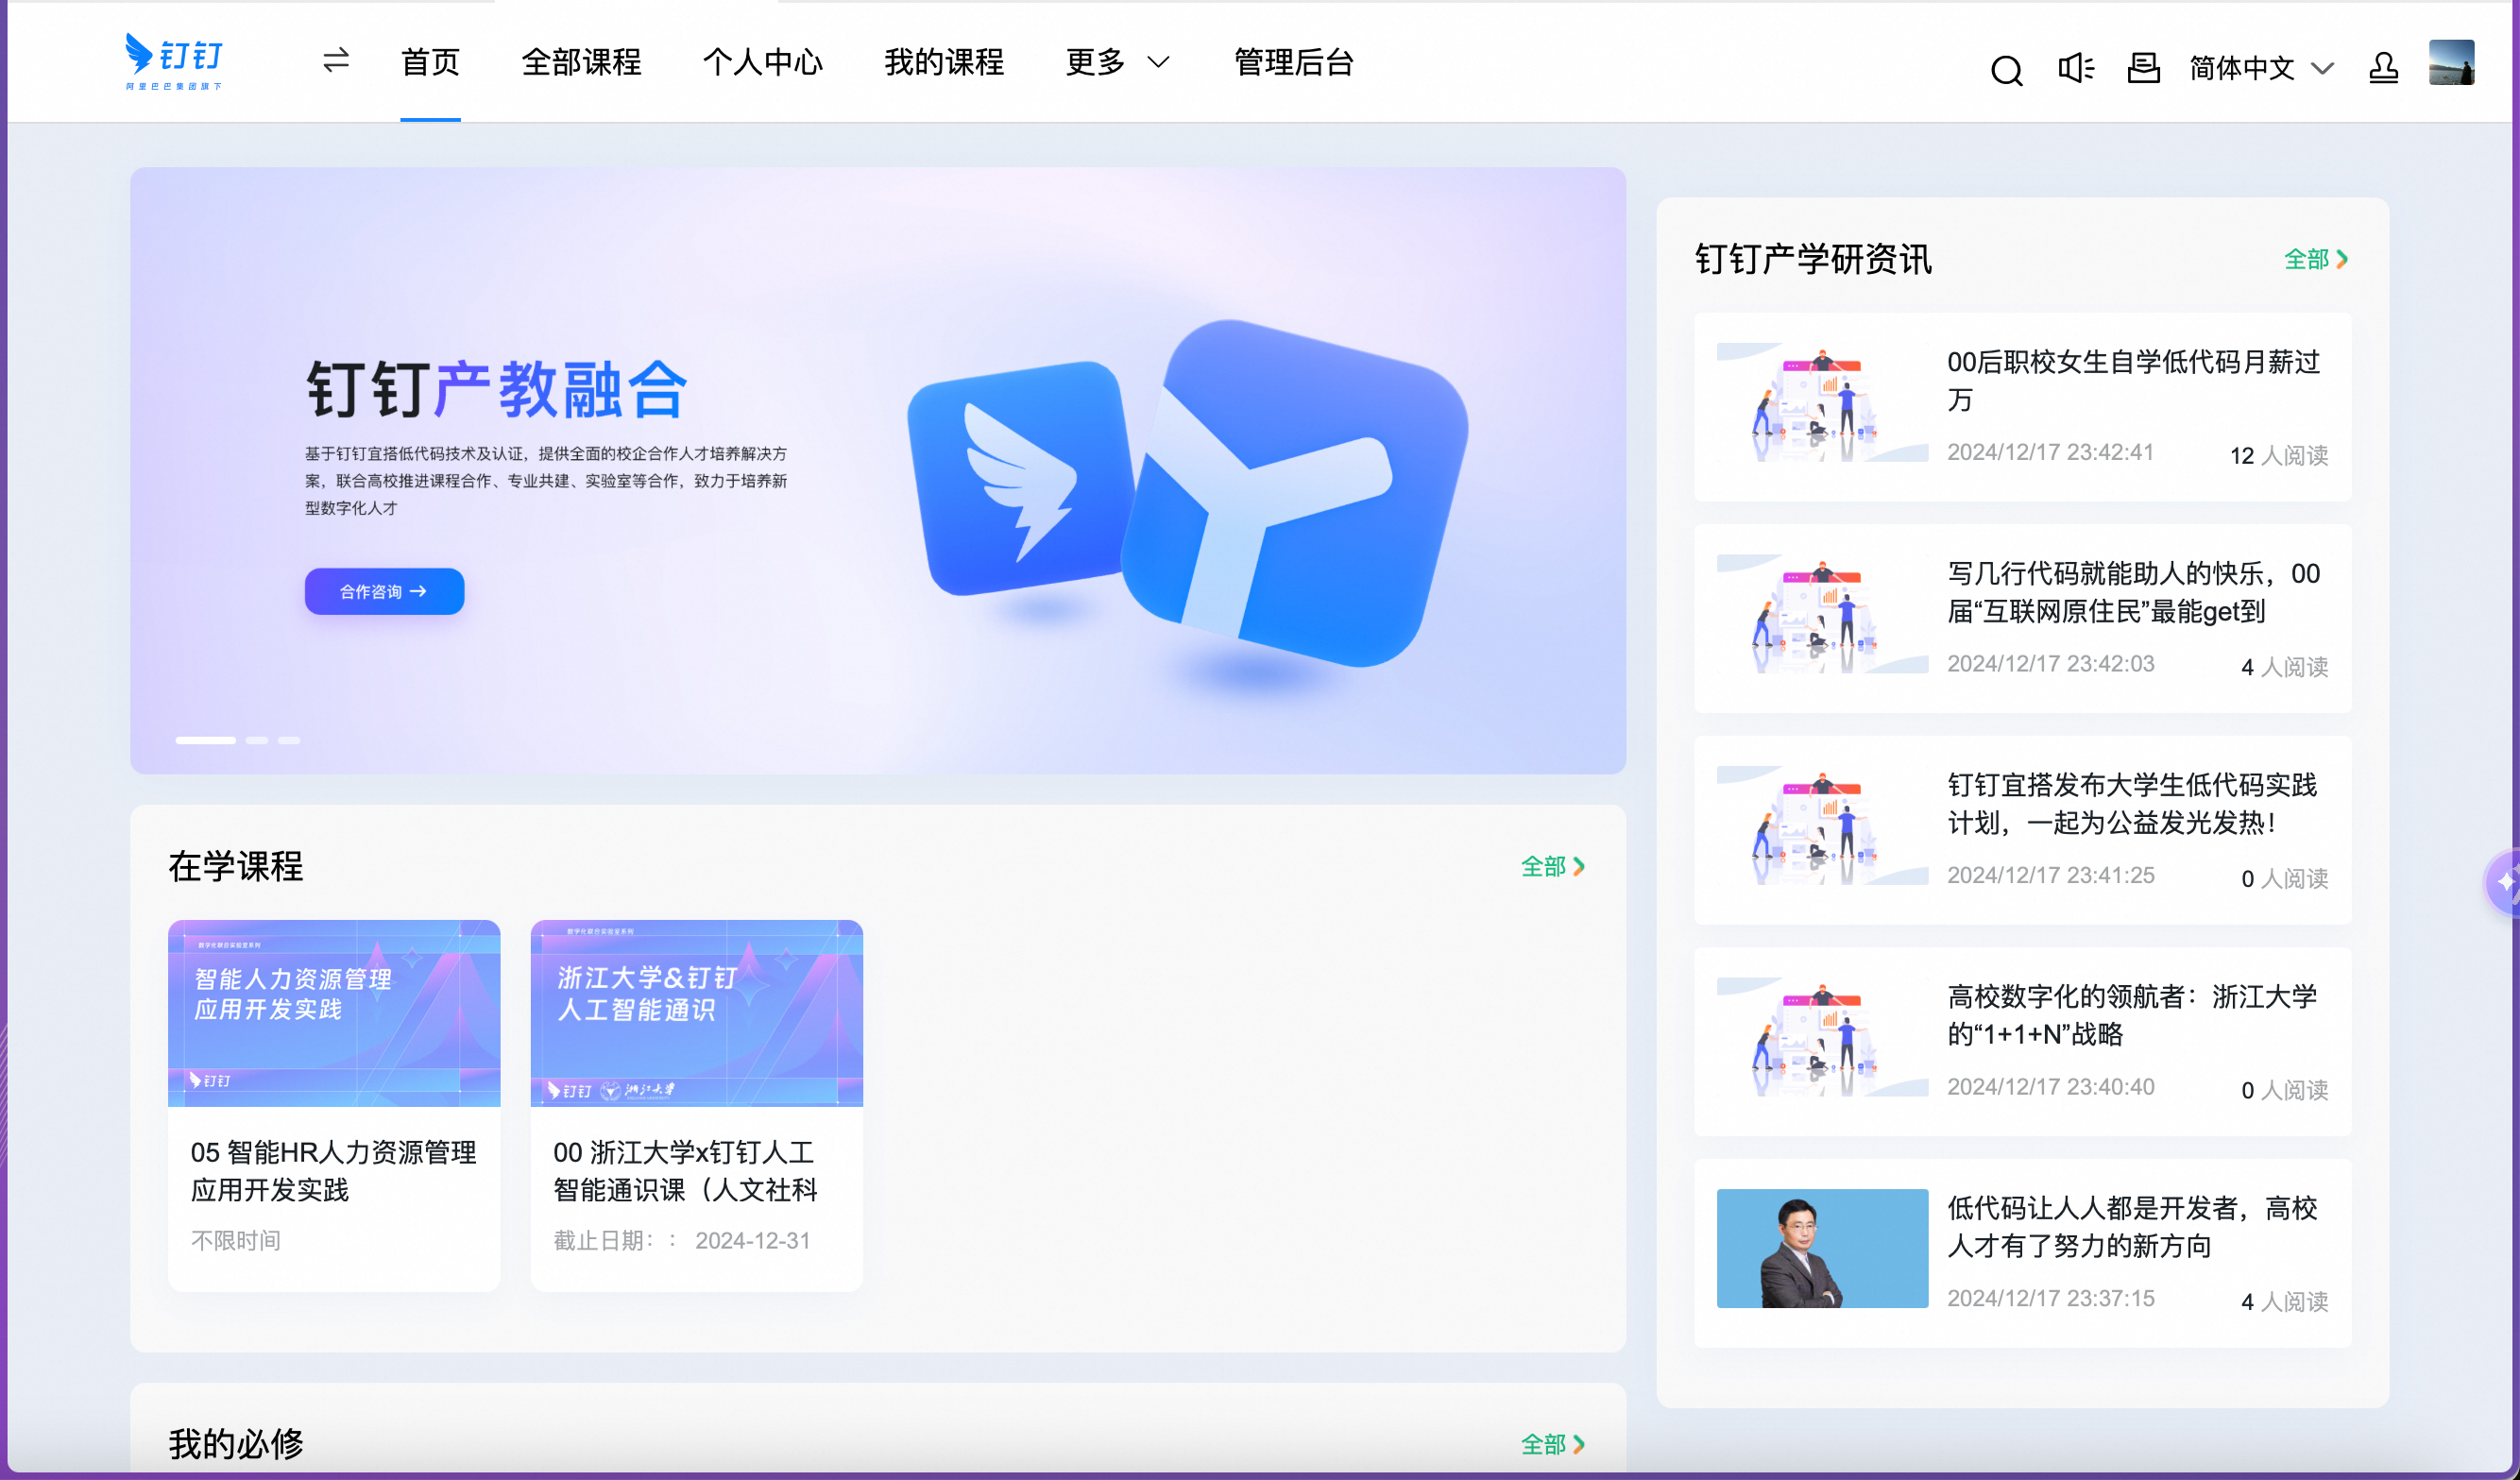Click the 钉钉产学研资讯 heading
This screenshot has height=1480, width=2520.
(x=1813, y=259)
